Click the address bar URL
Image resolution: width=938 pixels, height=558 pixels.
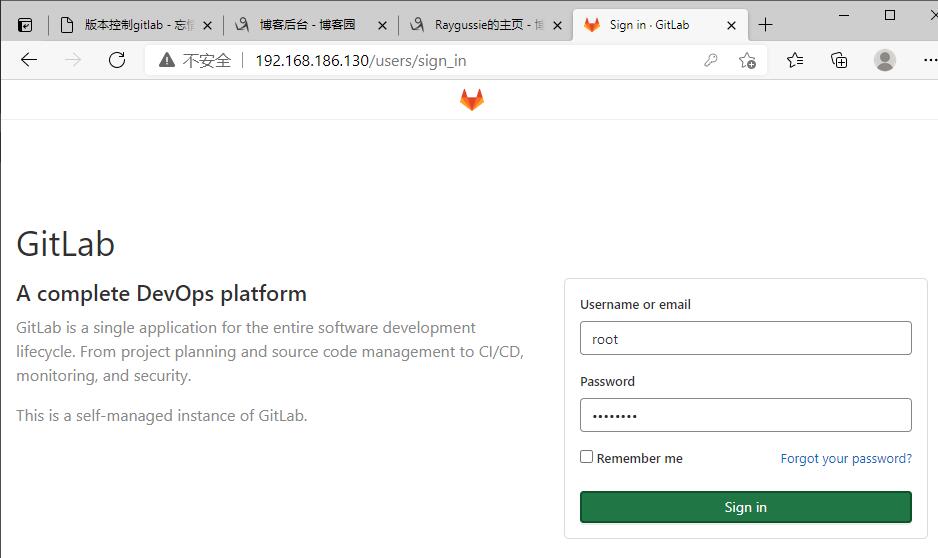pyautogui.click(x=361, y=60)
